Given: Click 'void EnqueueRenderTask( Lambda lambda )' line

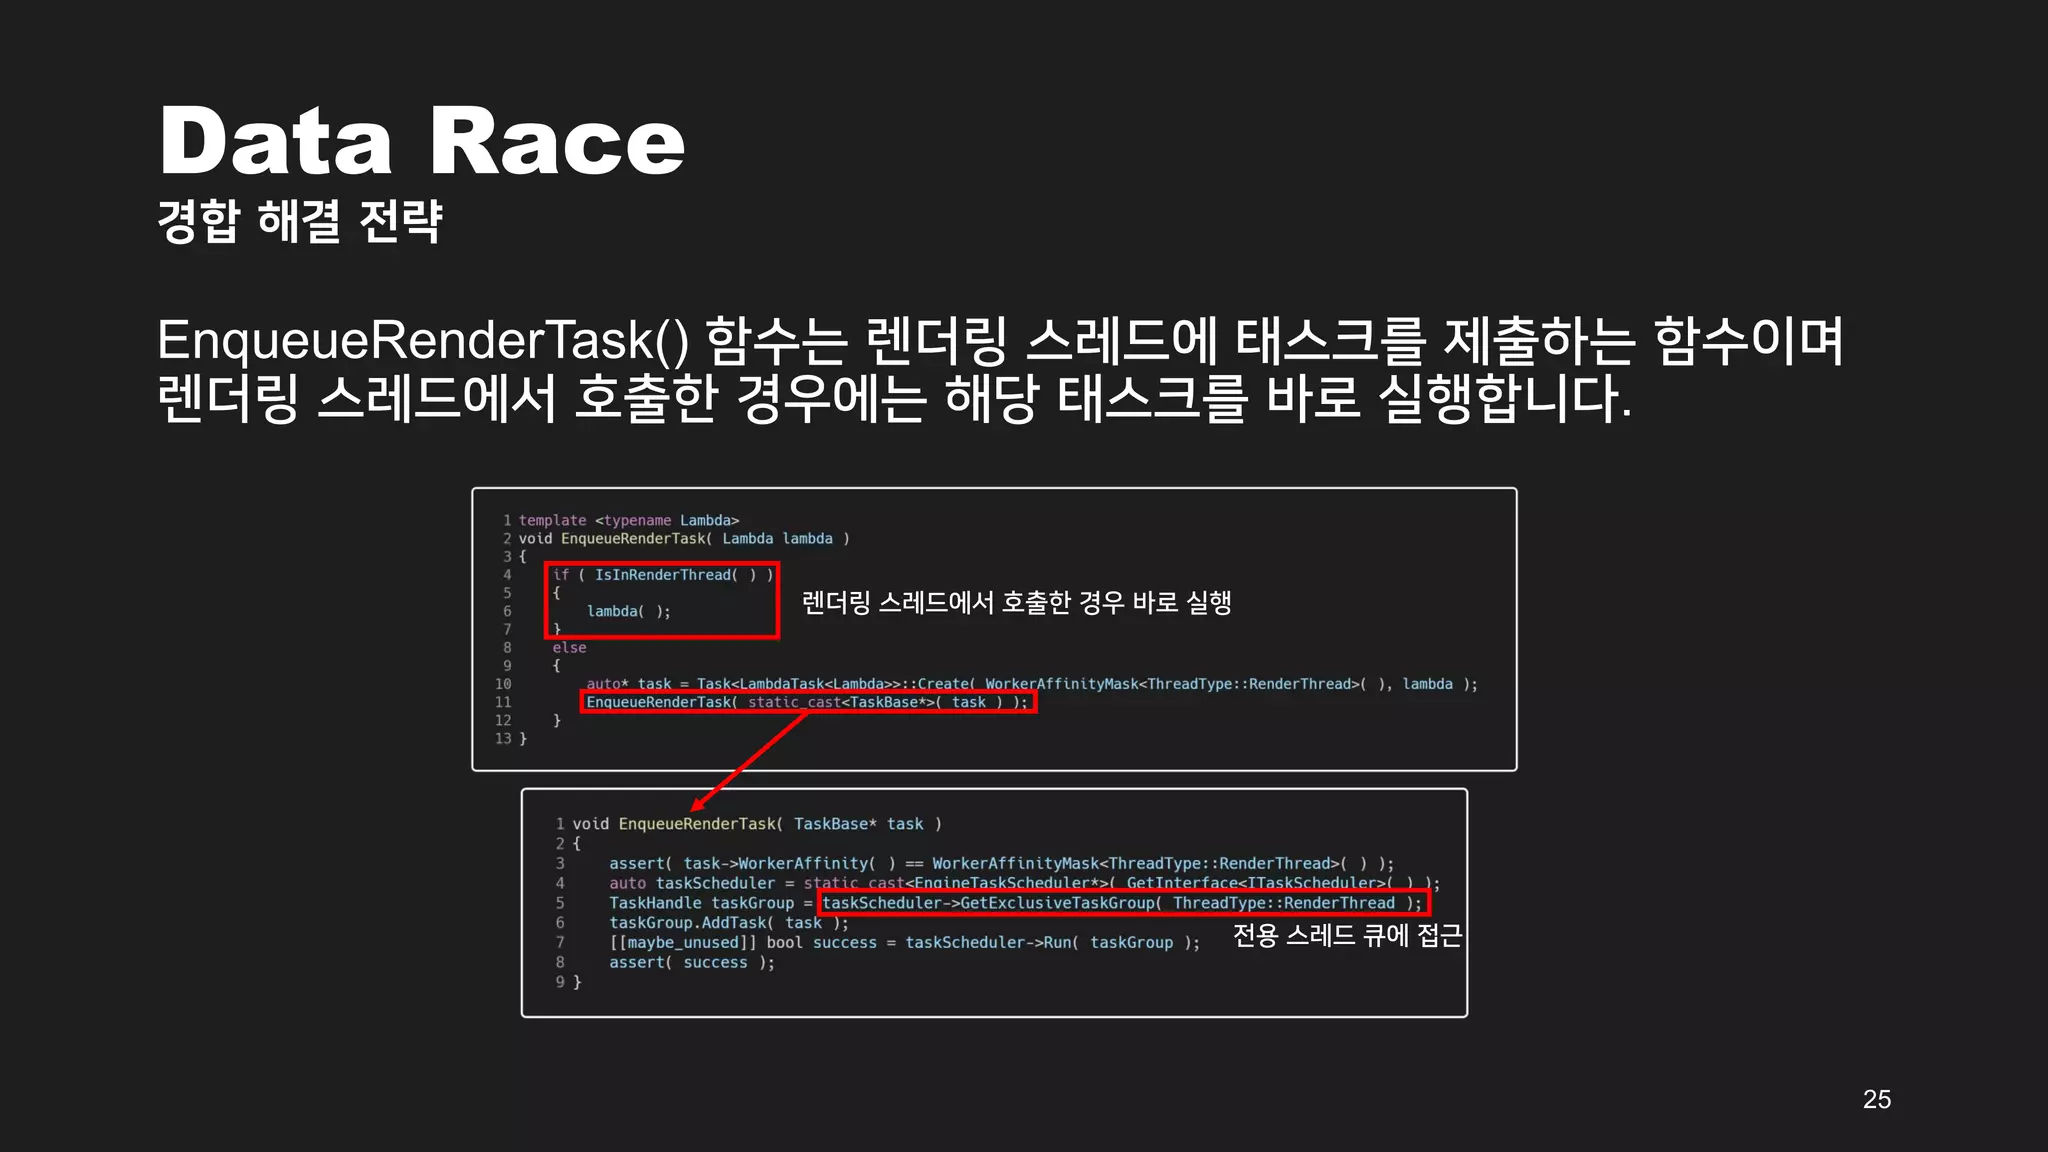Looking at the screenshot, I should 684,538.
